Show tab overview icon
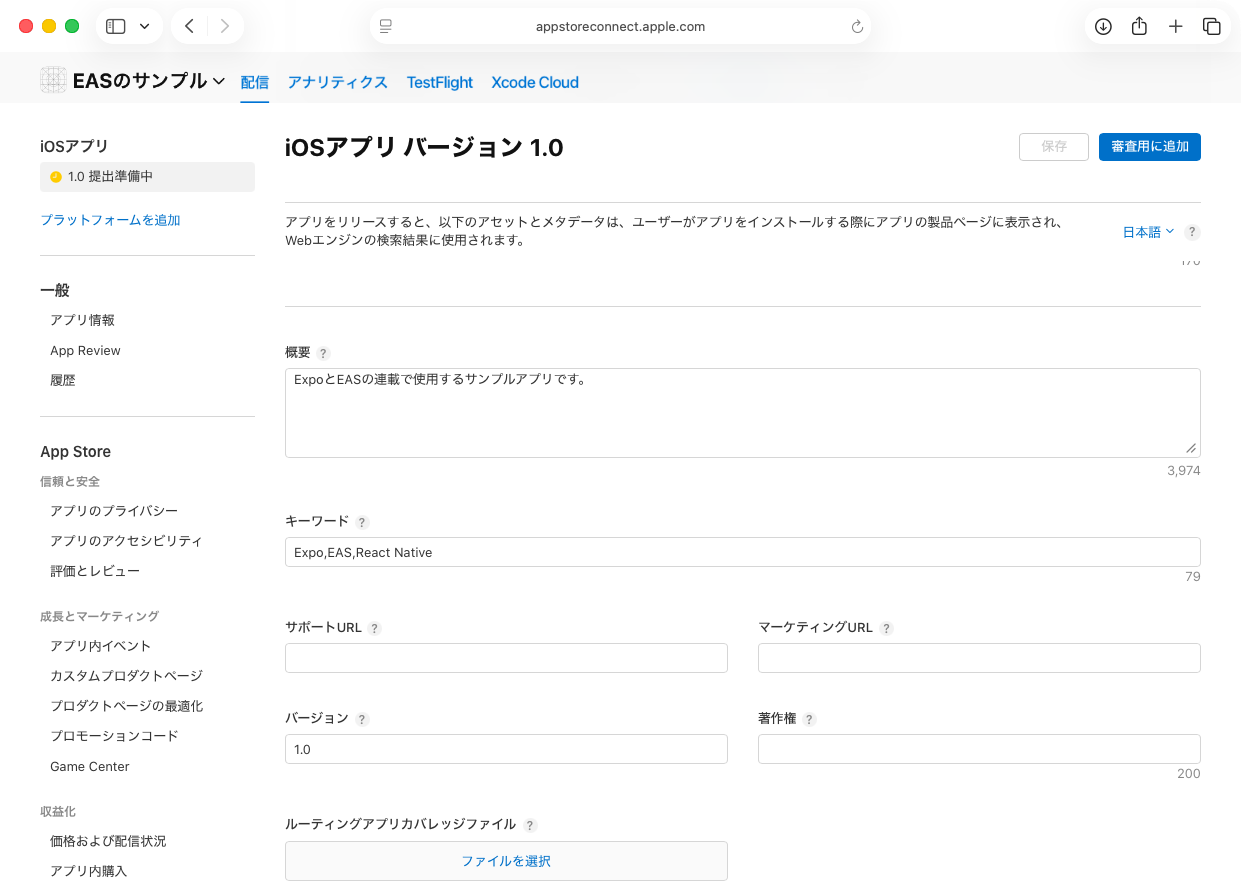Image resolution: width=1241 pixels, height=889 pixels. [1212, 27]
